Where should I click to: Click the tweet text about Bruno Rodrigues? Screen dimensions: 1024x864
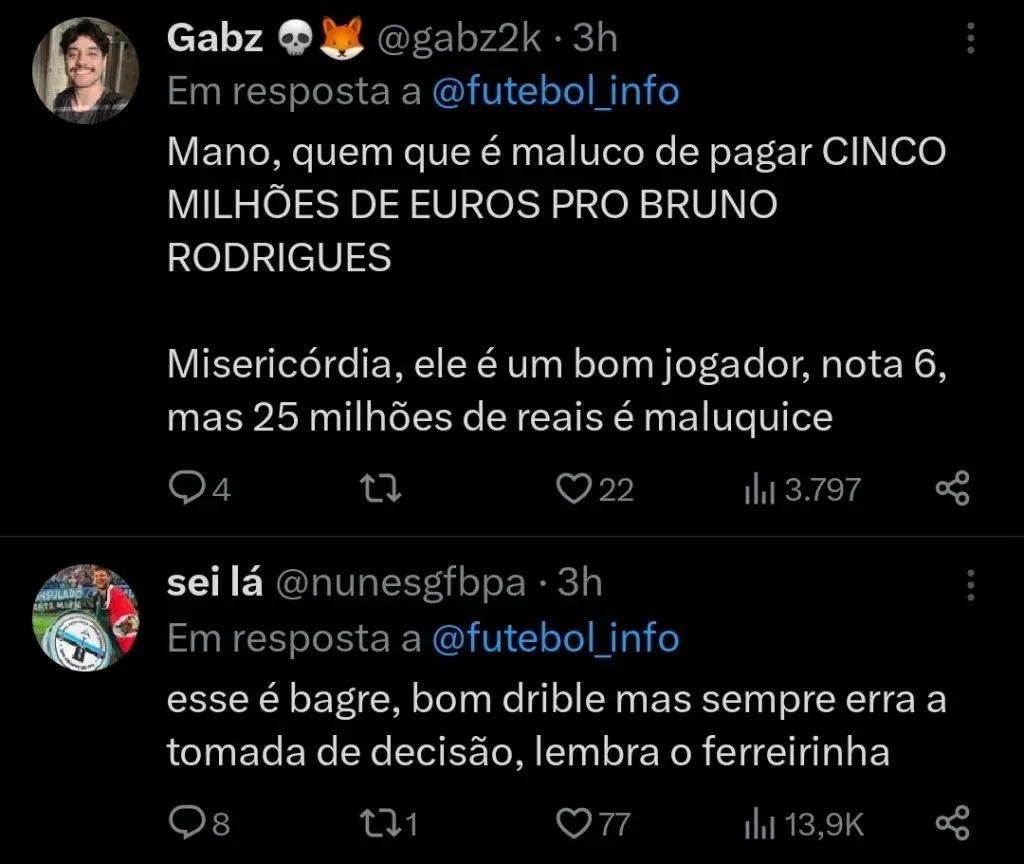point(500,204)
